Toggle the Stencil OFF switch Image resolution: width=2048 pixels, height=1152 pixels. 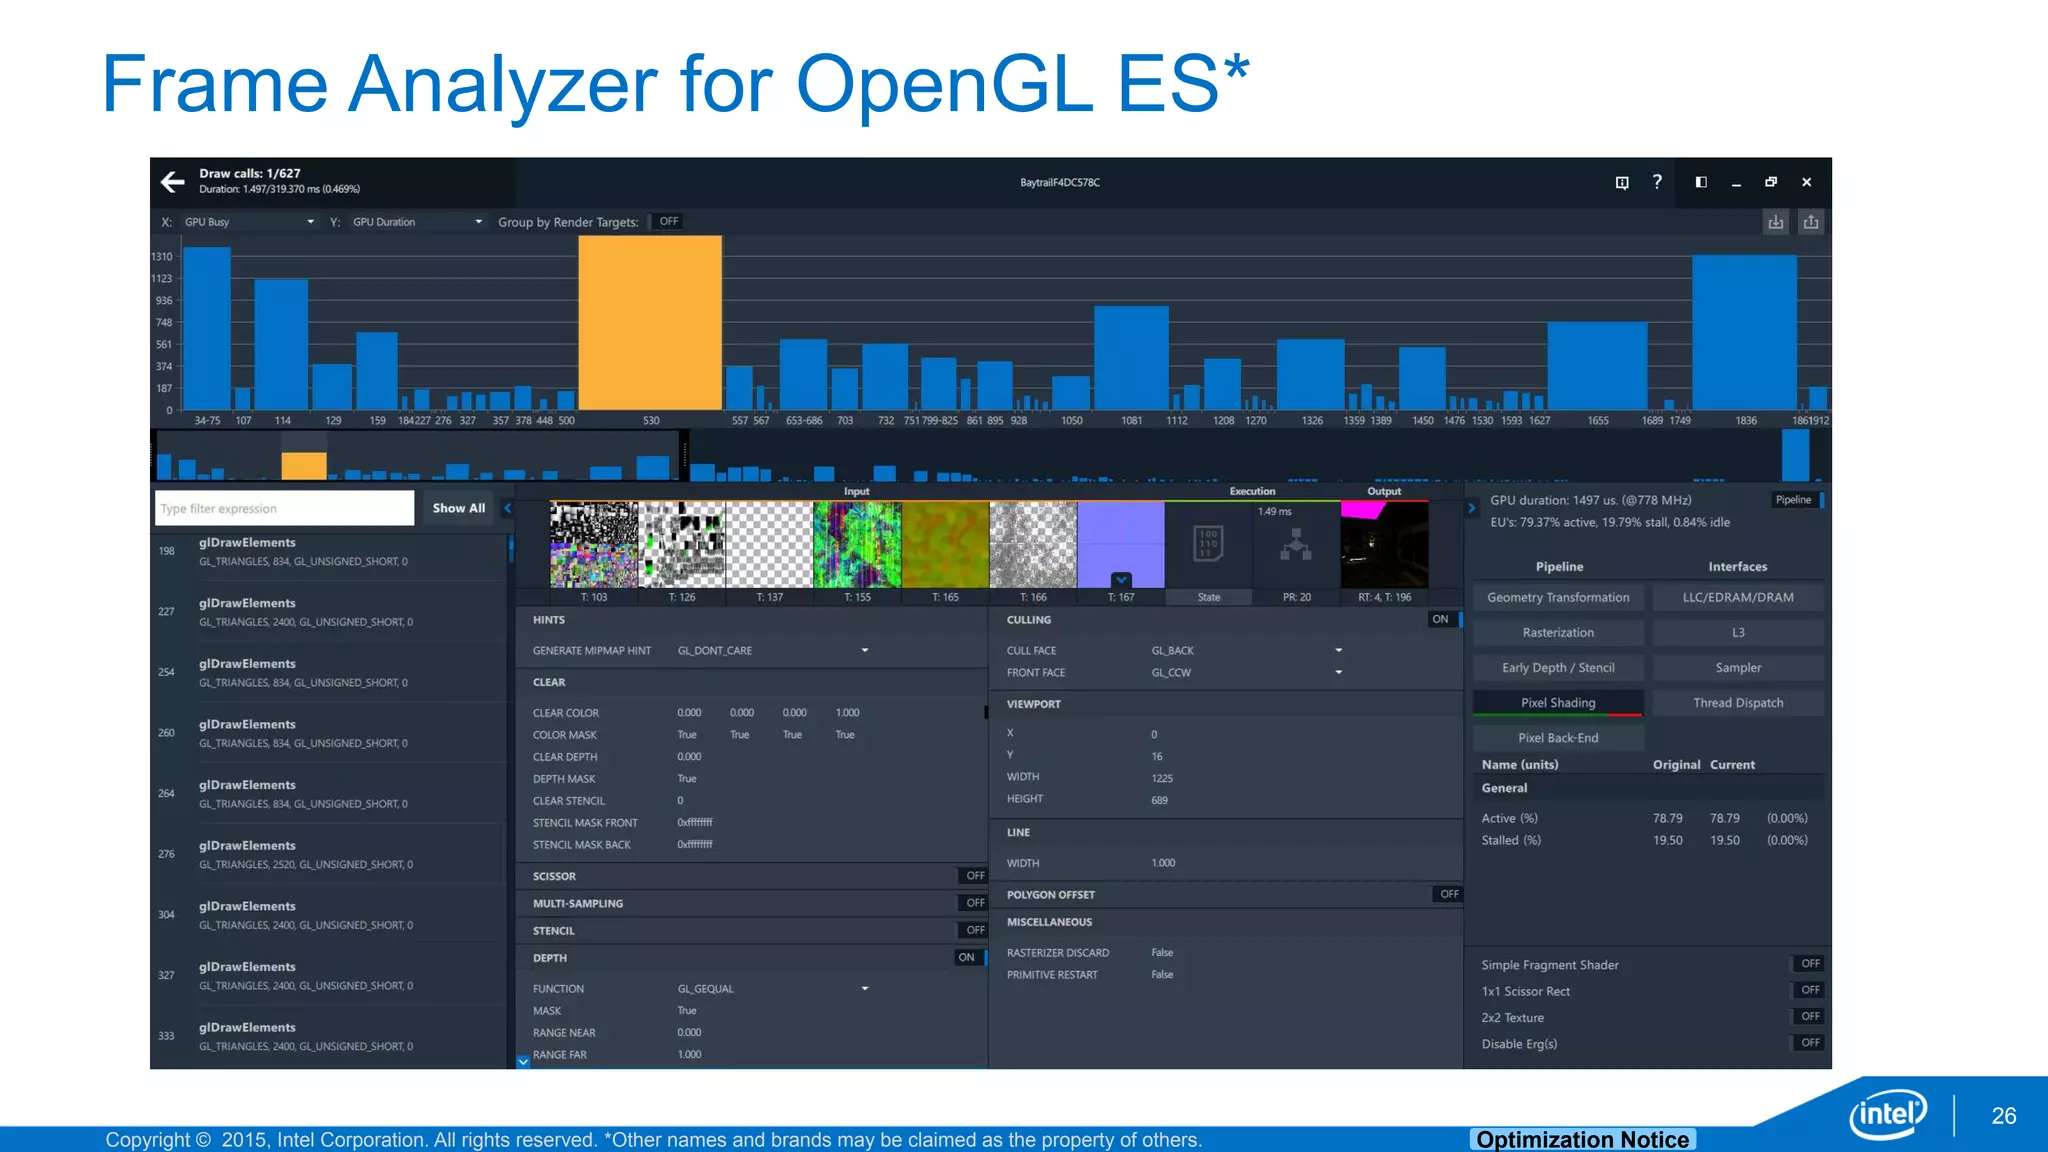click(974, 930)
